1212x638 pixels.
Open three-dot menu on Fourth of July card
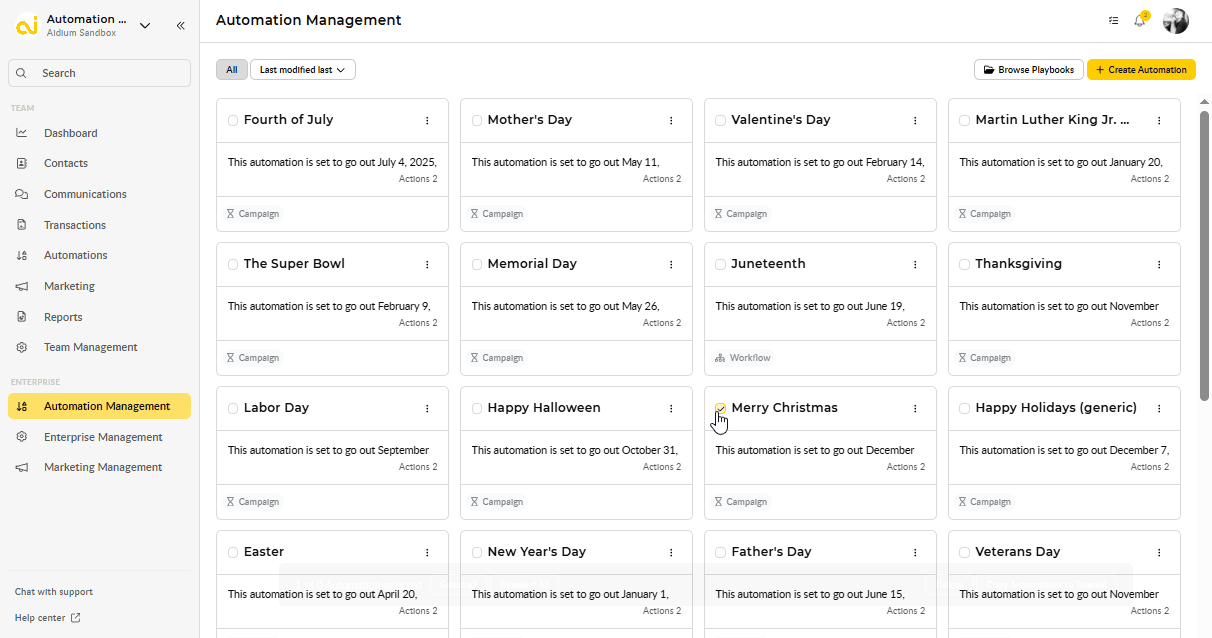pyautogui.click(x=427, y=120)
